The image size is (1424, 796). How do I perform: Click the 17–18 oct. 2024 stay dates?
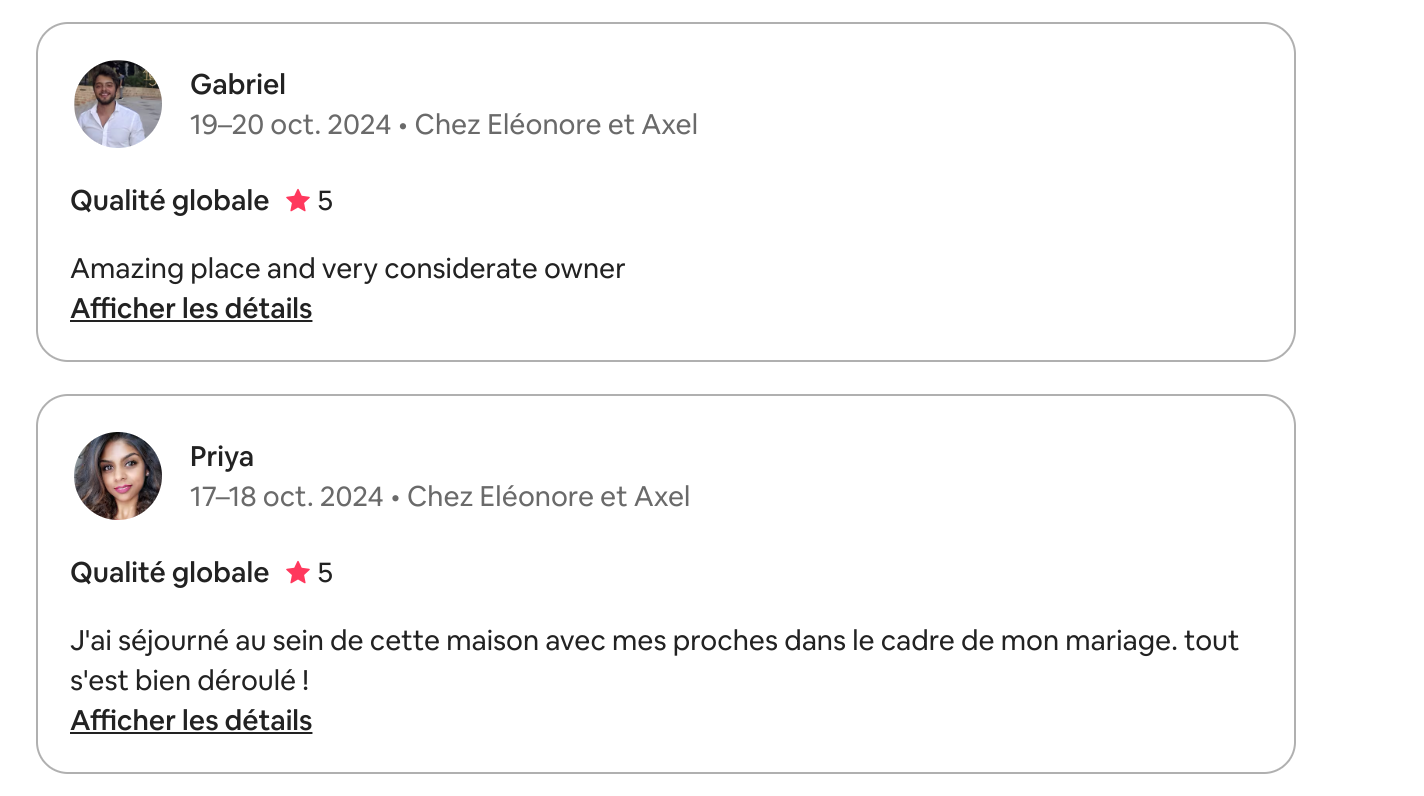pos(287,497)
